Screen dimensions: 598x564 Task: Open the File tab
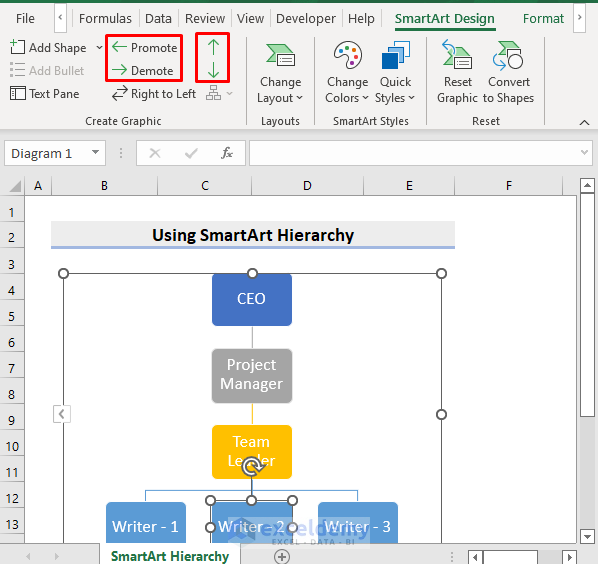coord(25,18)
